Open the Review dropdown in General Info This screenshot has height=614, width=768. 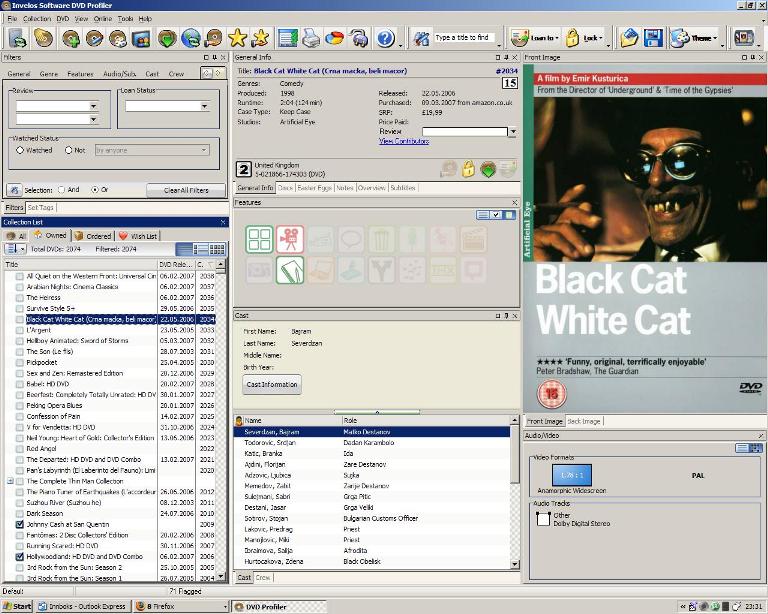pyautogui.click(x=513, y=132)
